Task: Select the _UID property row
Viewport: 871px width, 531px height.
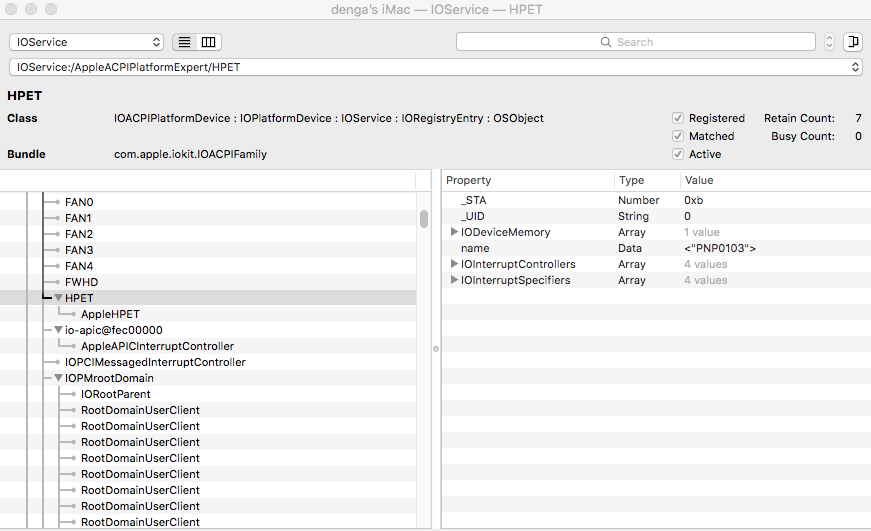Action: [x=657, y=216]
